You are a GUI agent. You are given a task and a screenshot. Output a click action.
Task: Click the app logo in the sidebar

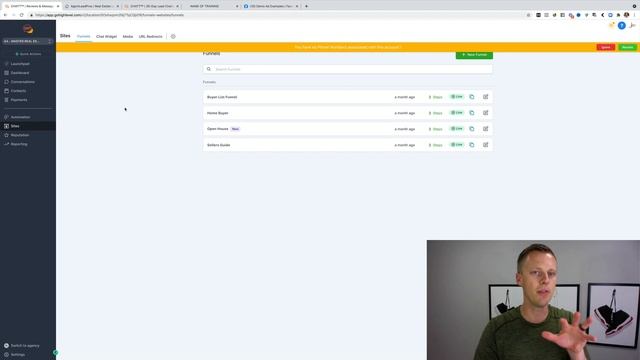point(28,29)
